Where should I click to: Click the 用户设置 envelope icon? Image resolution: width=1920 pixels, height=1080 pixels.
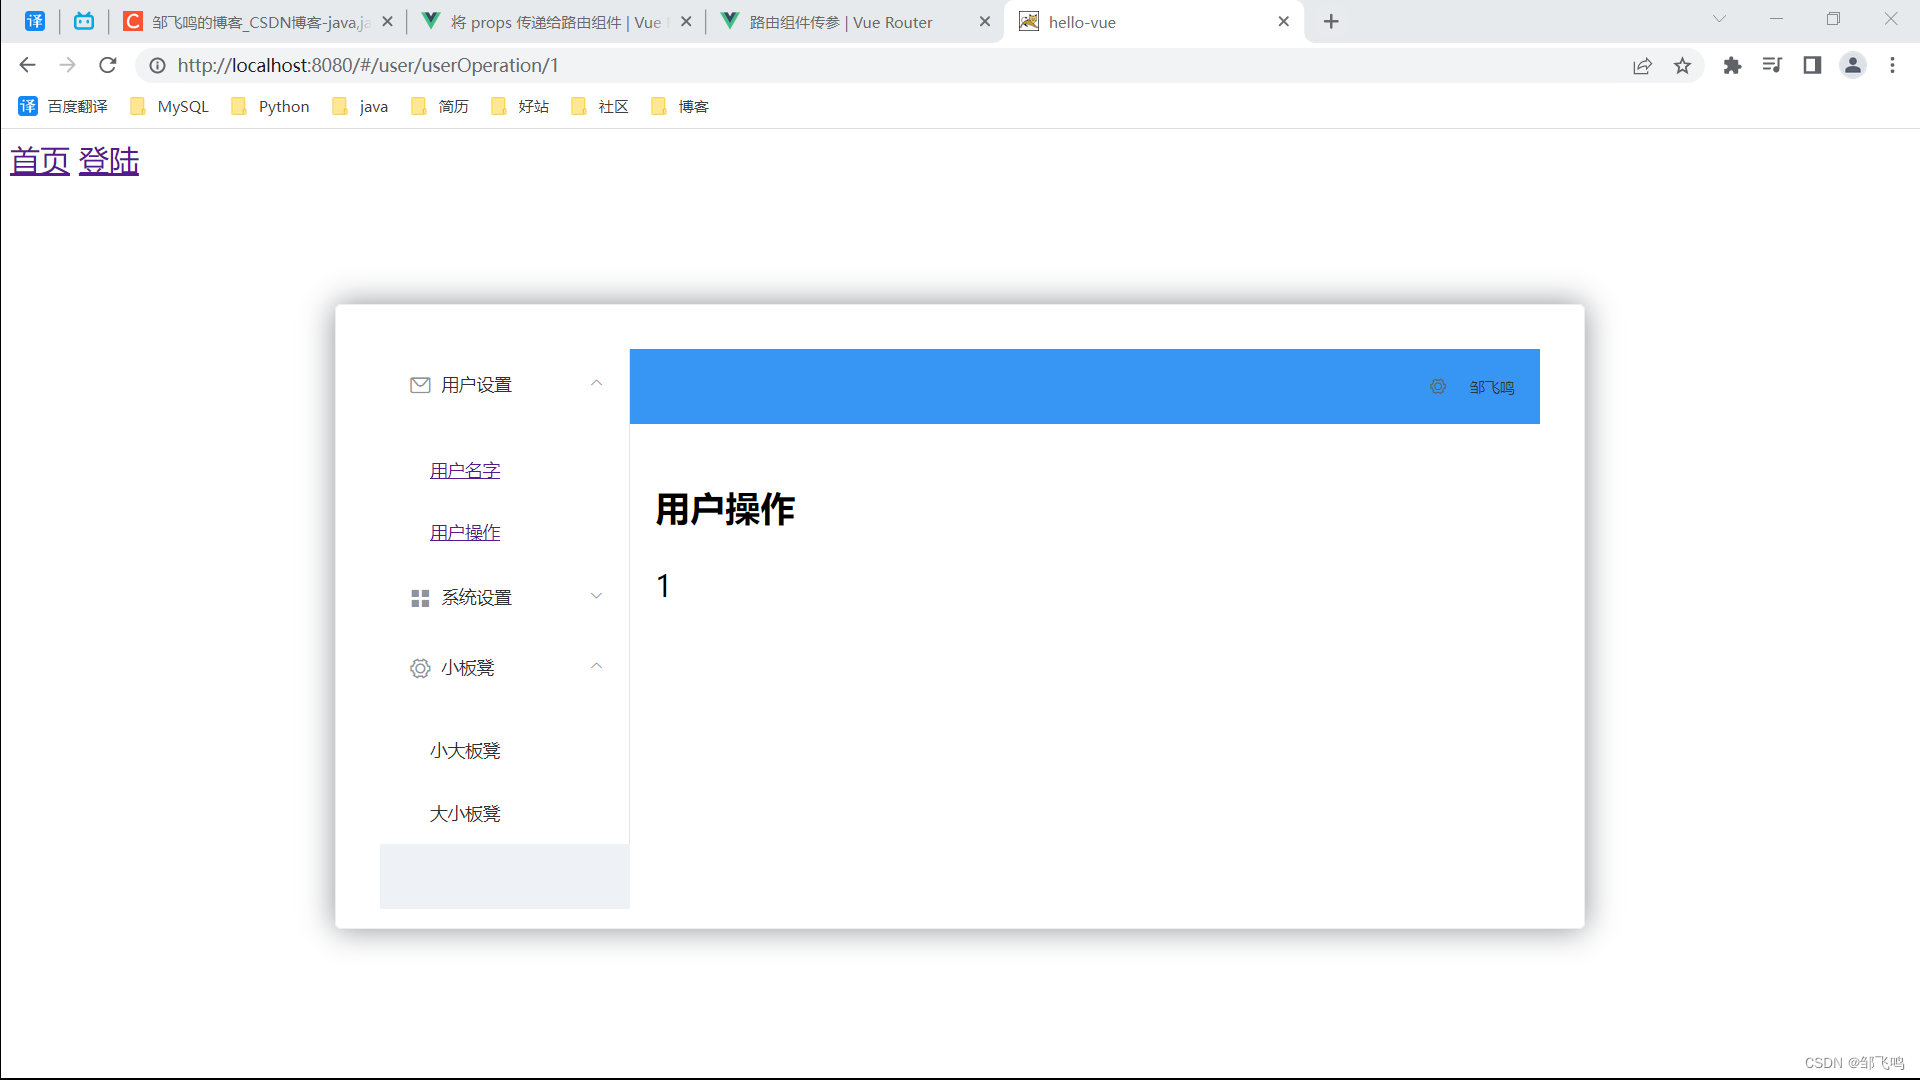click(420, 385)
